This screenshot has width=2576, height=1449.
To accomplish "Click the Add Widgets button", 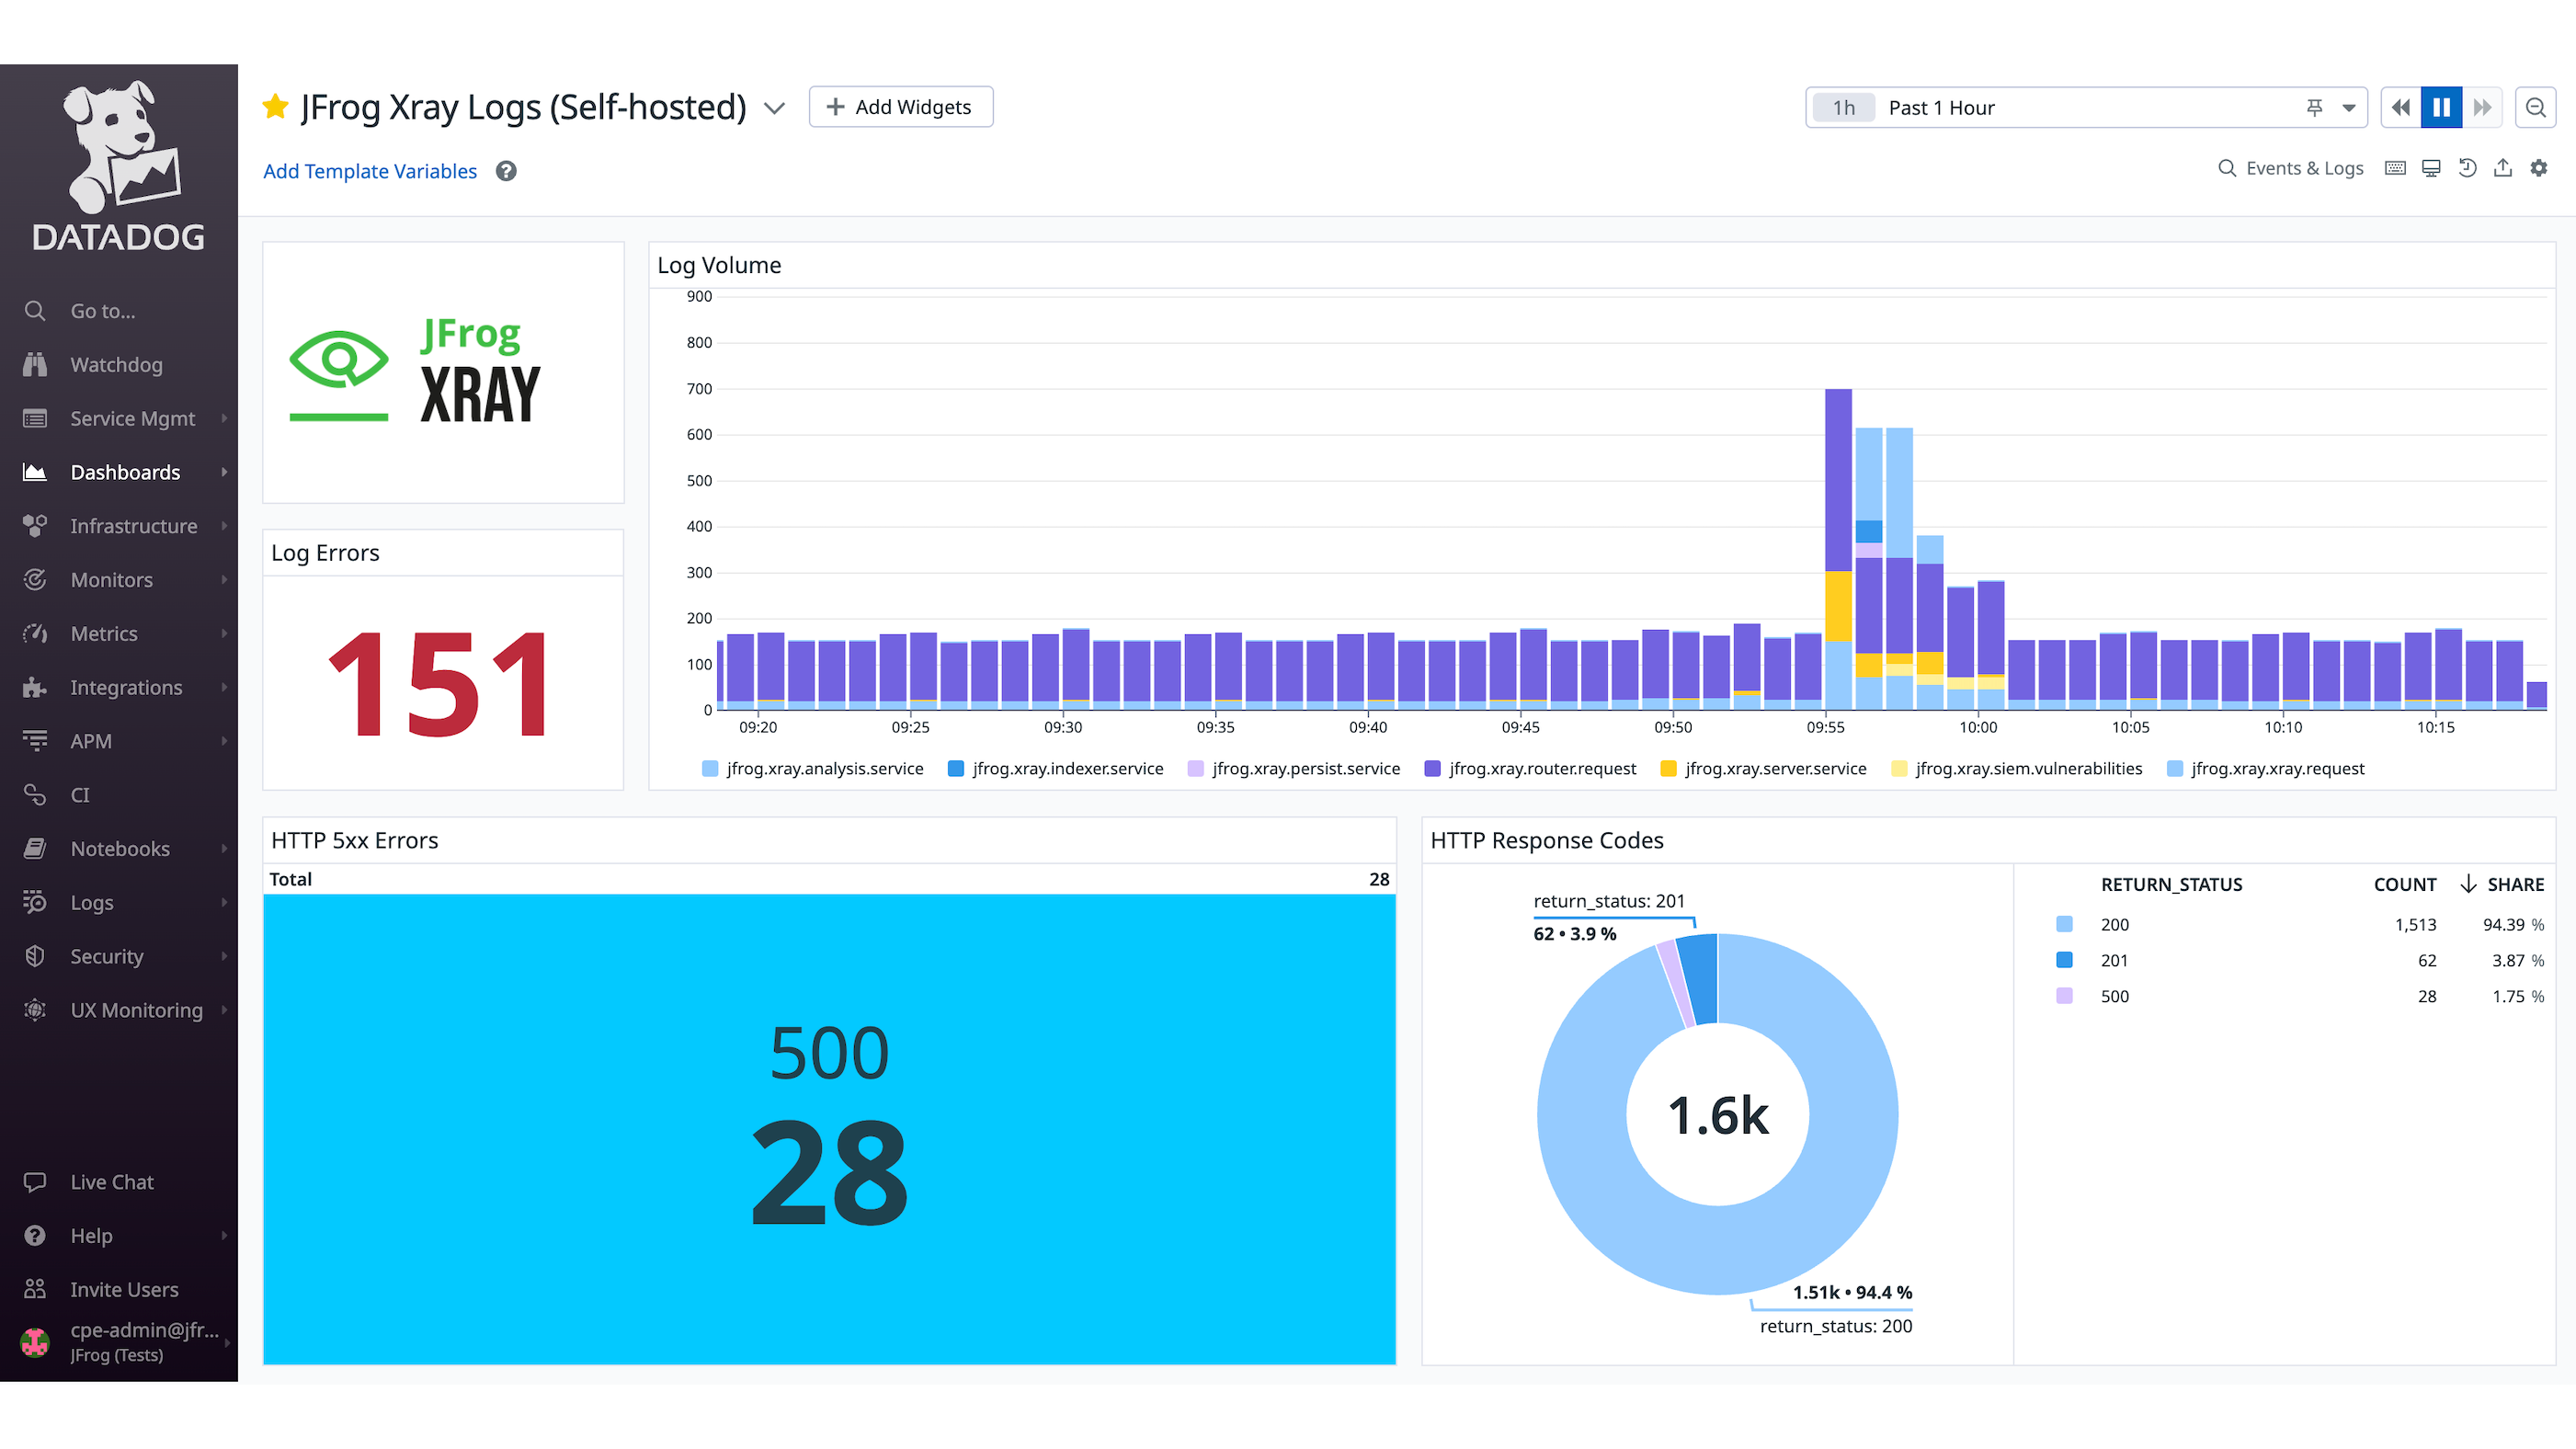I will (900, 107).
